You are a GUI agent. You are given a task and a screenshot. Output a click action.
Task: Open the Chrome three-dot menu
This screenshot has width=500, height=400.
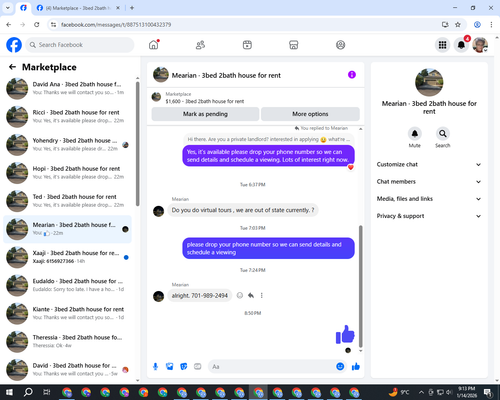[x=491, y=24]
